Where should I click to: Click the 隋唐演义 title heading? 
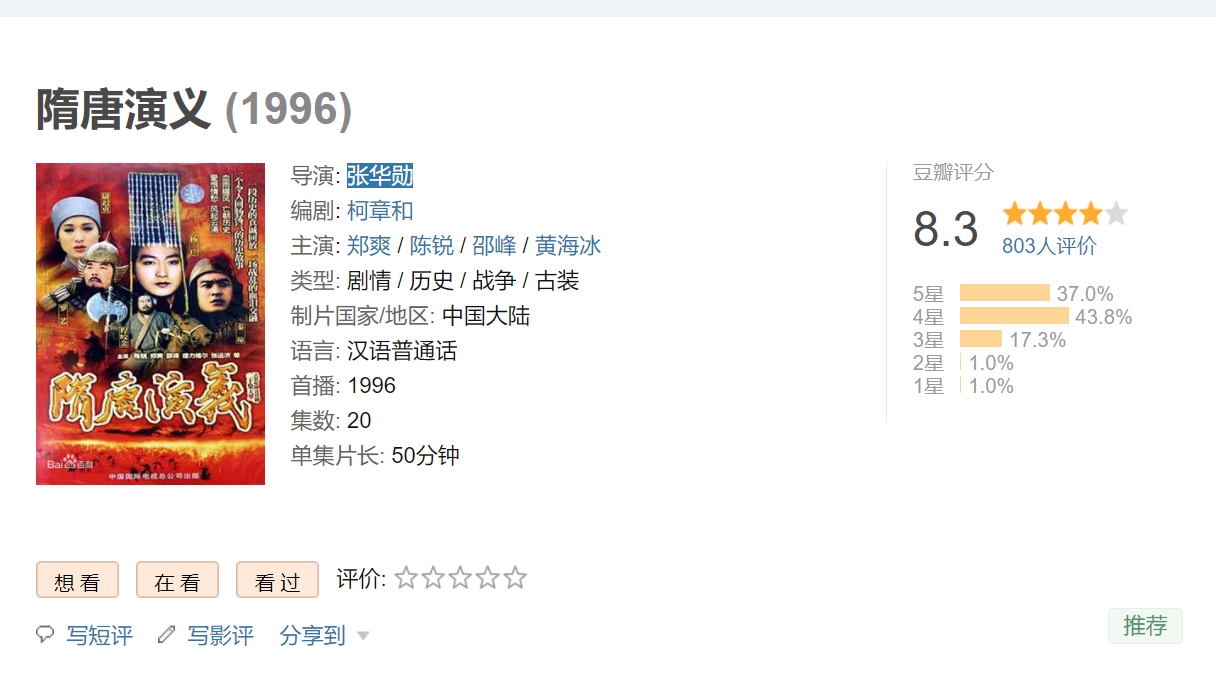pos(124,110)
